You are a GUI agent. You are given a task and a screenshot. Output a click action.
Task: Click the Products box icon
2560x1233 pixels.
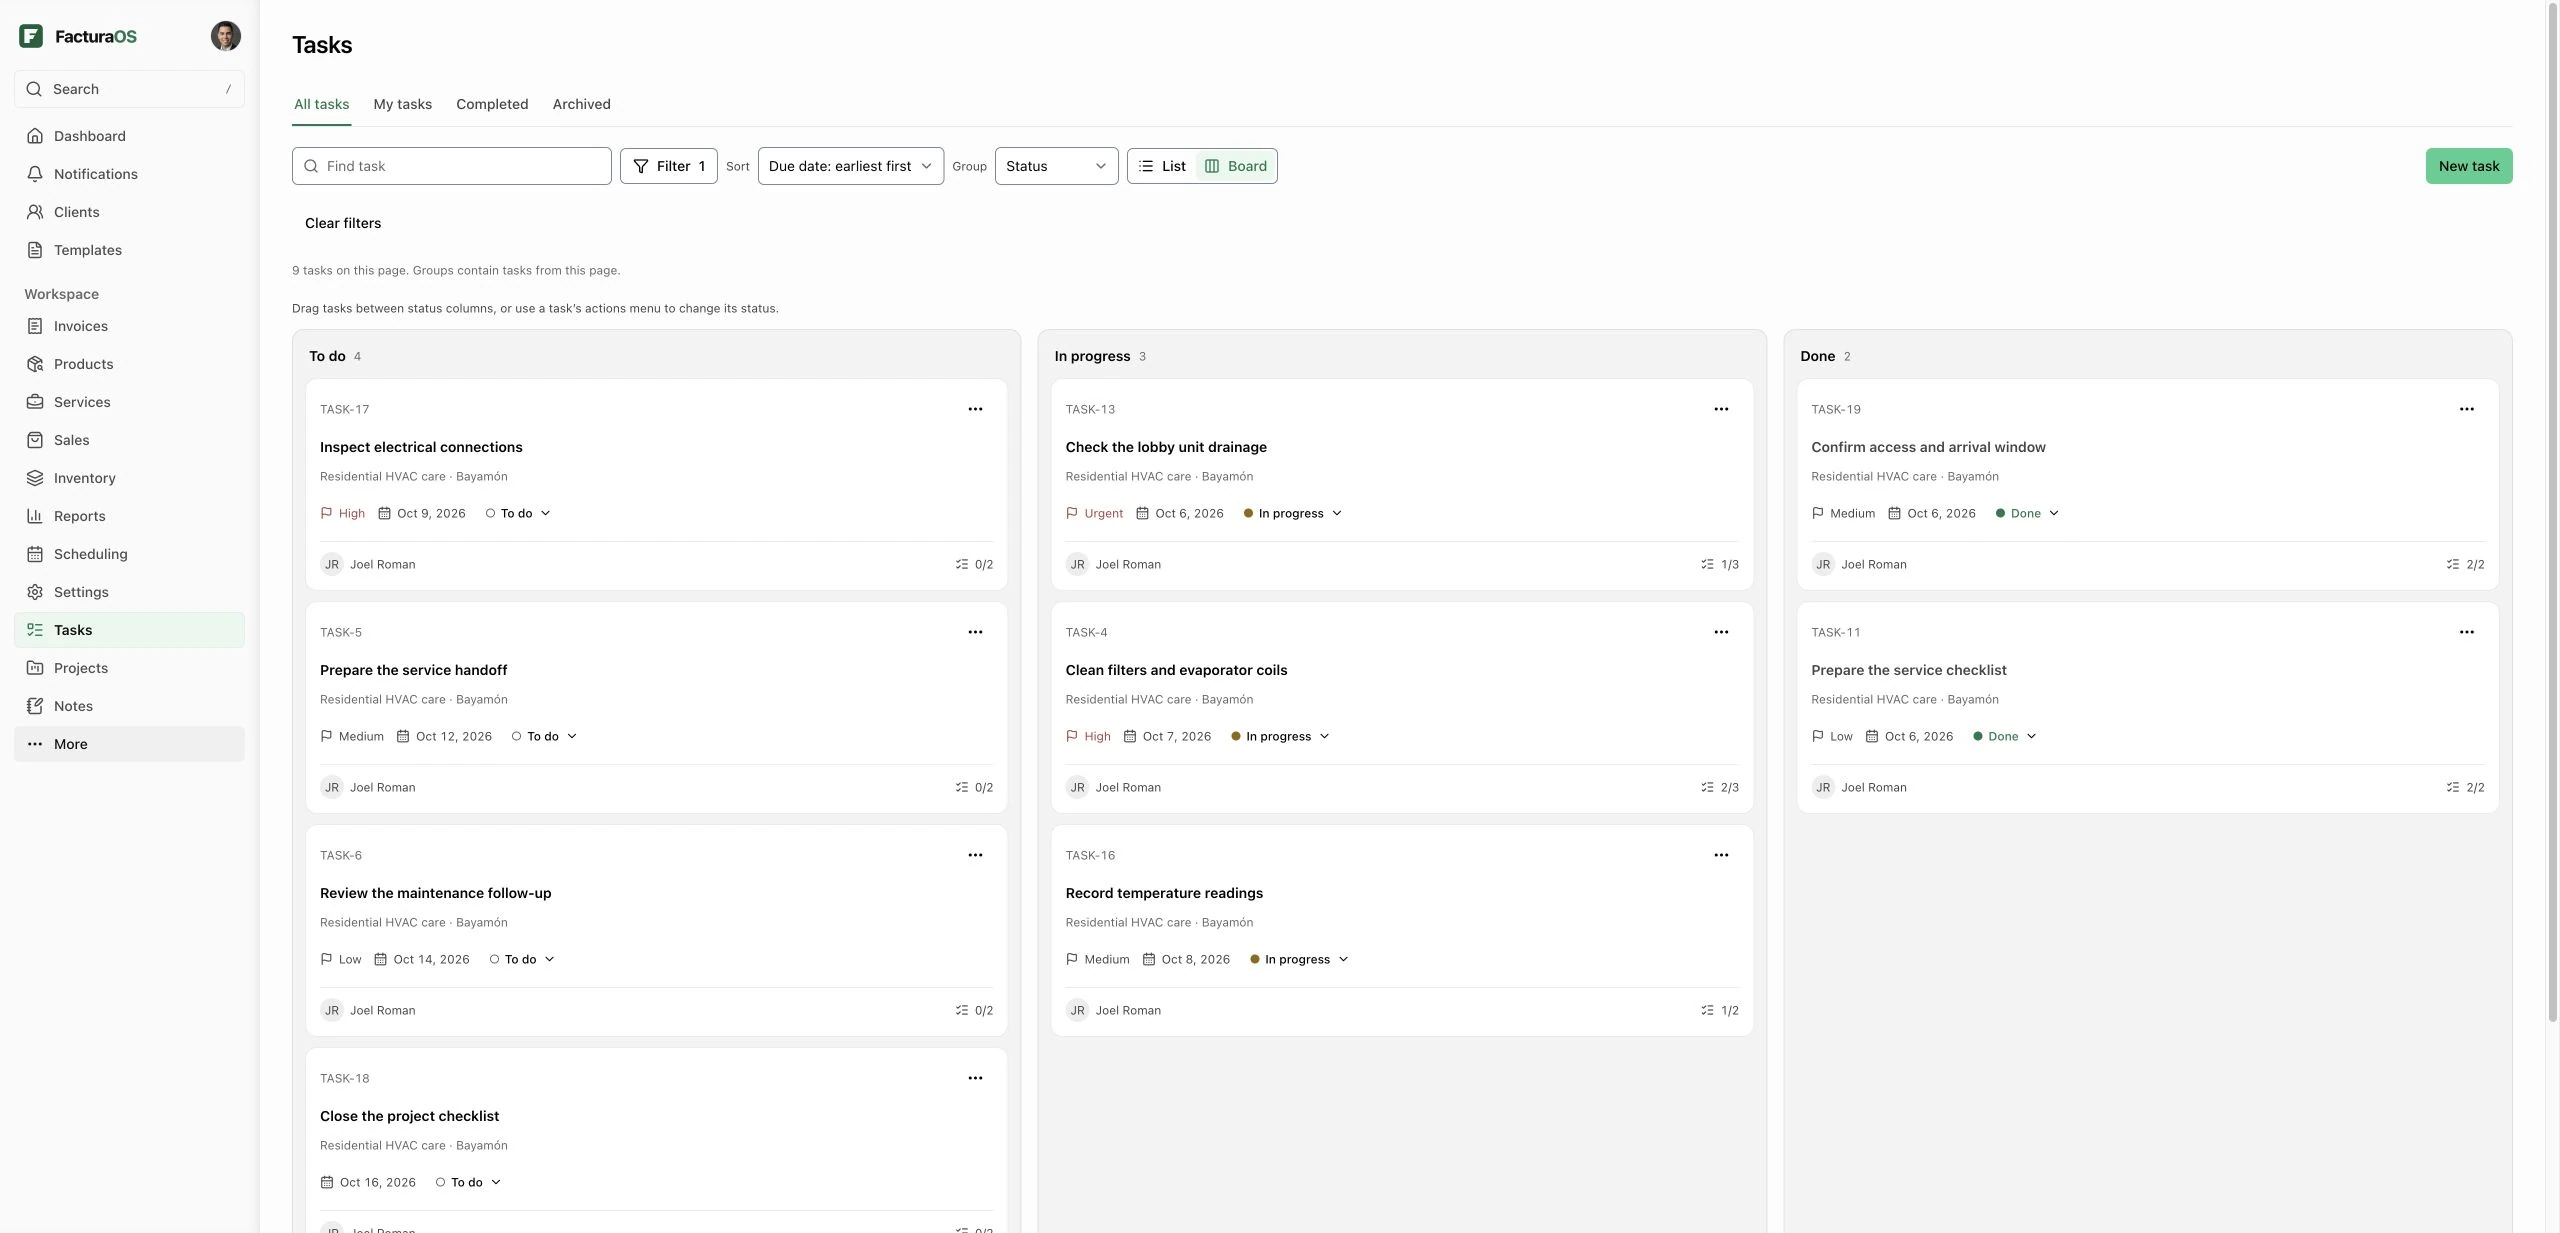(35, 364)
